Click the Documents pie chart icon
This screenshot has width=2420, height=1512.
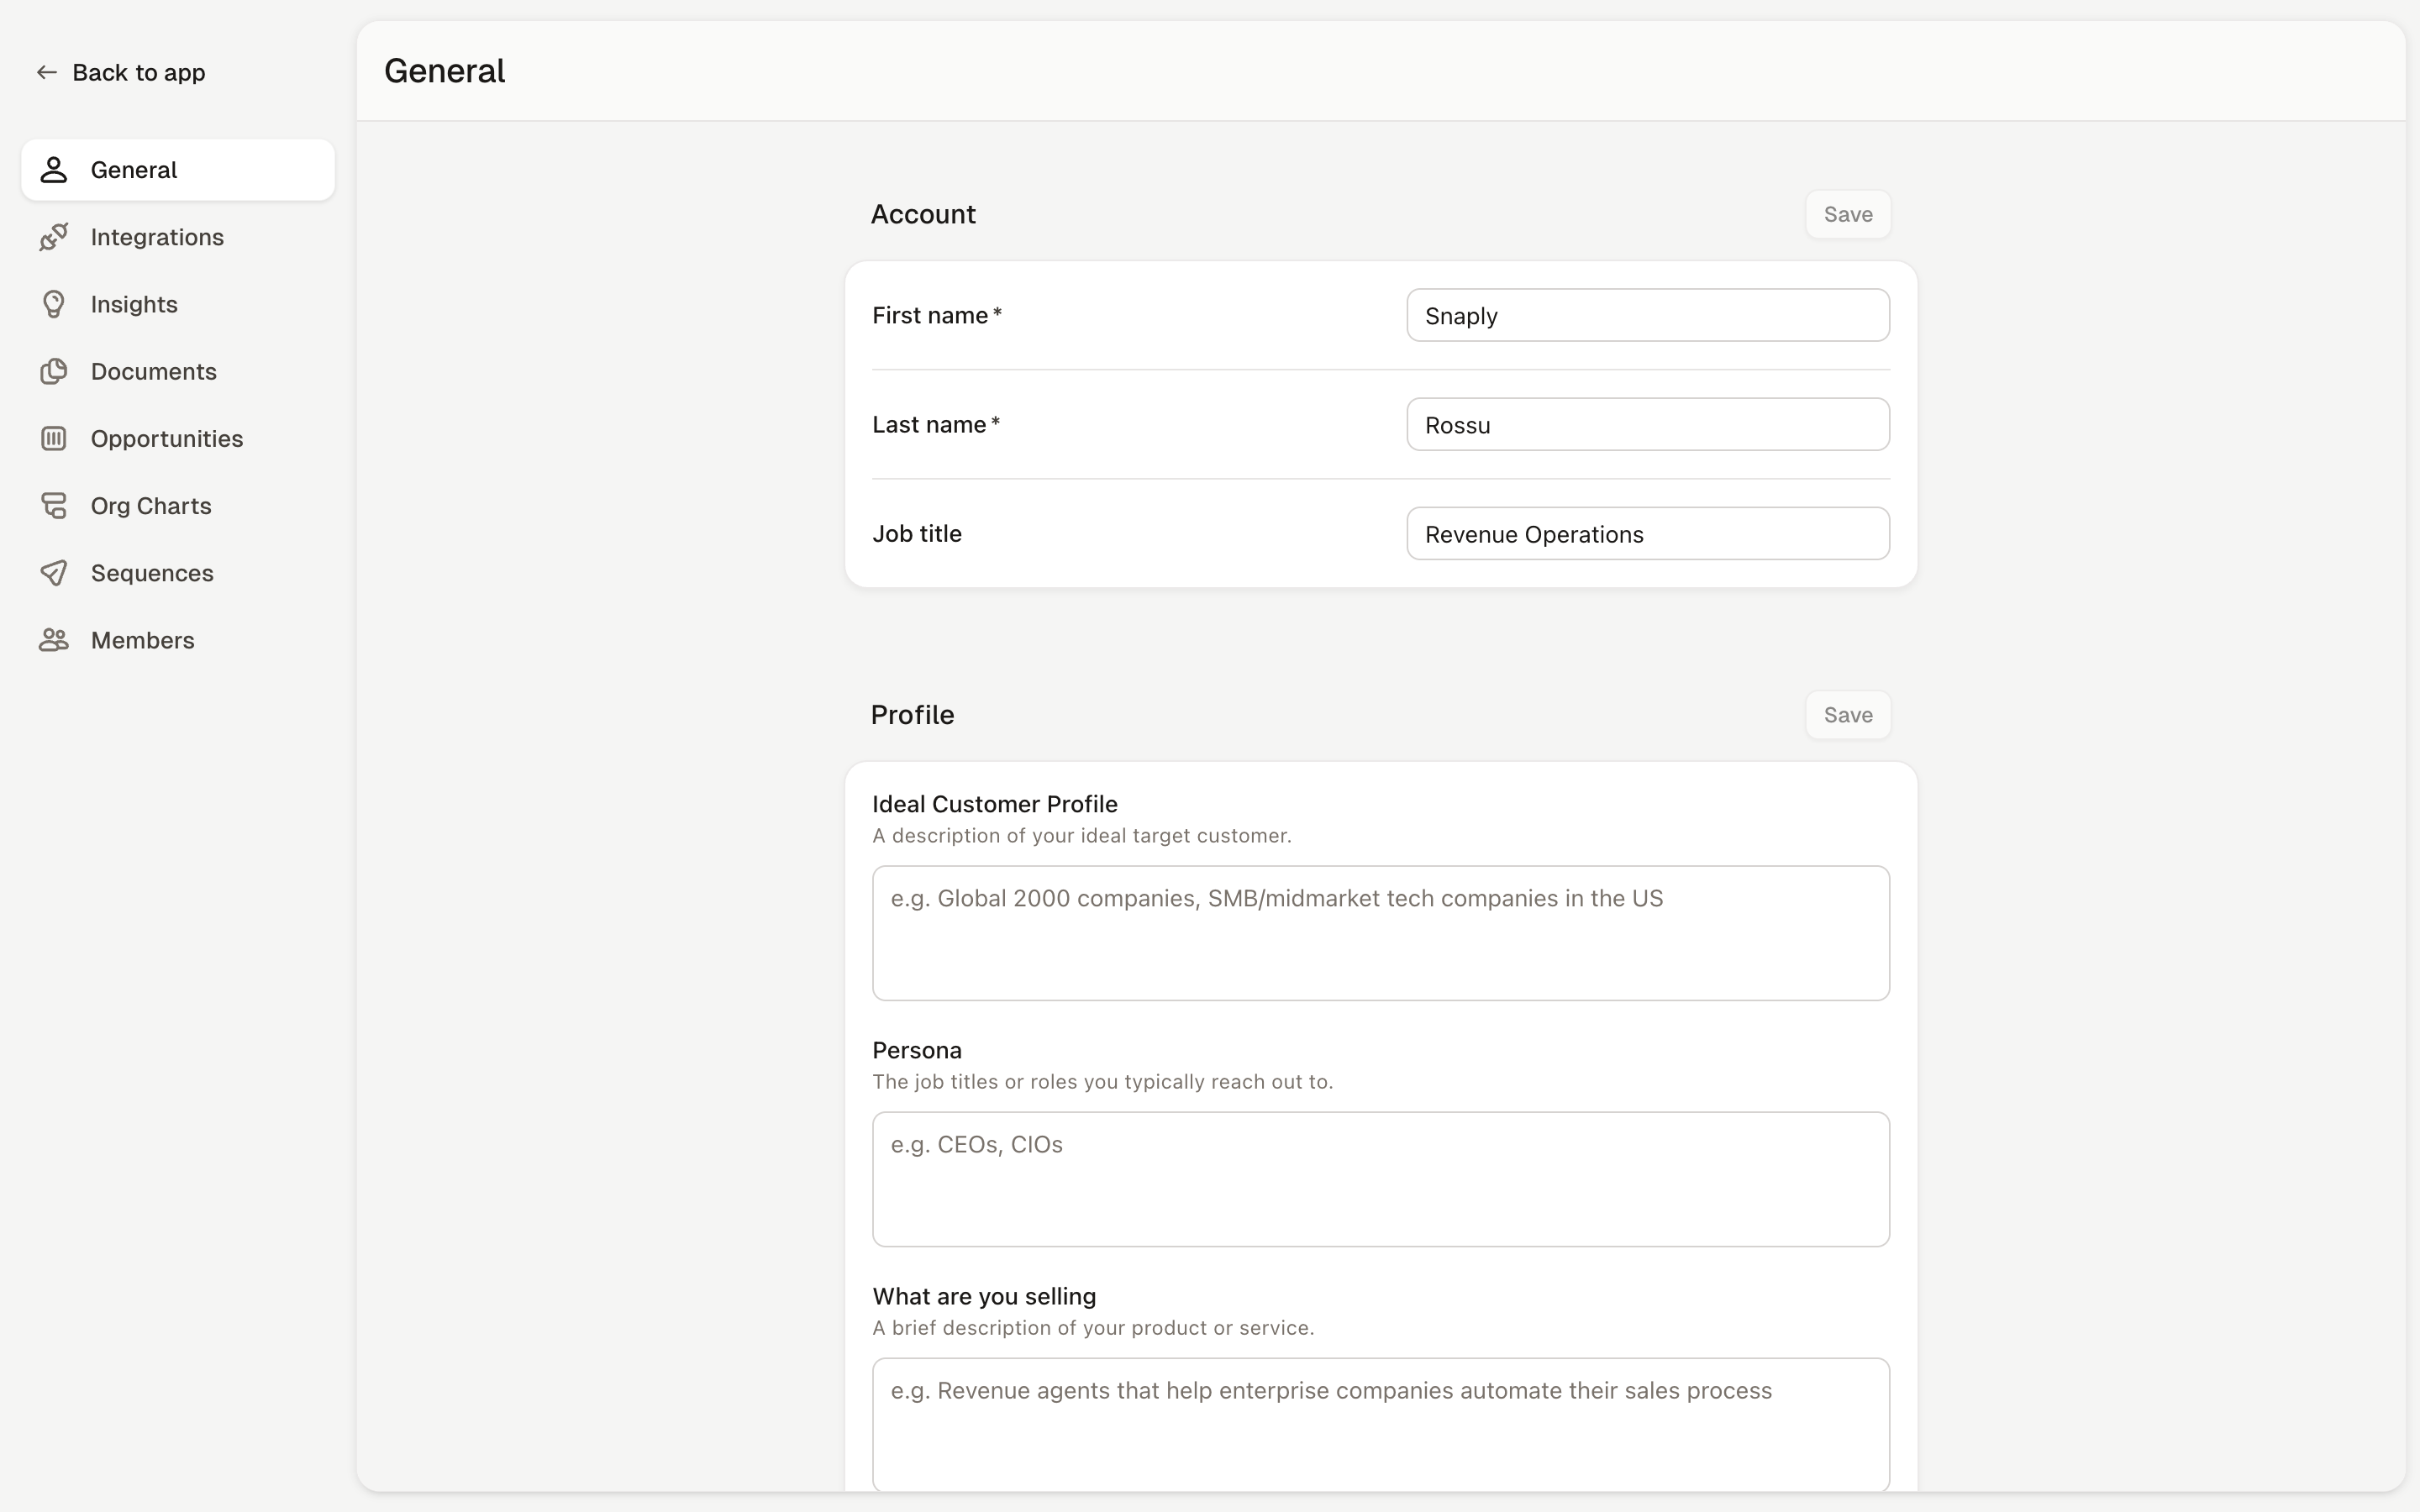(x=54, y=371)
